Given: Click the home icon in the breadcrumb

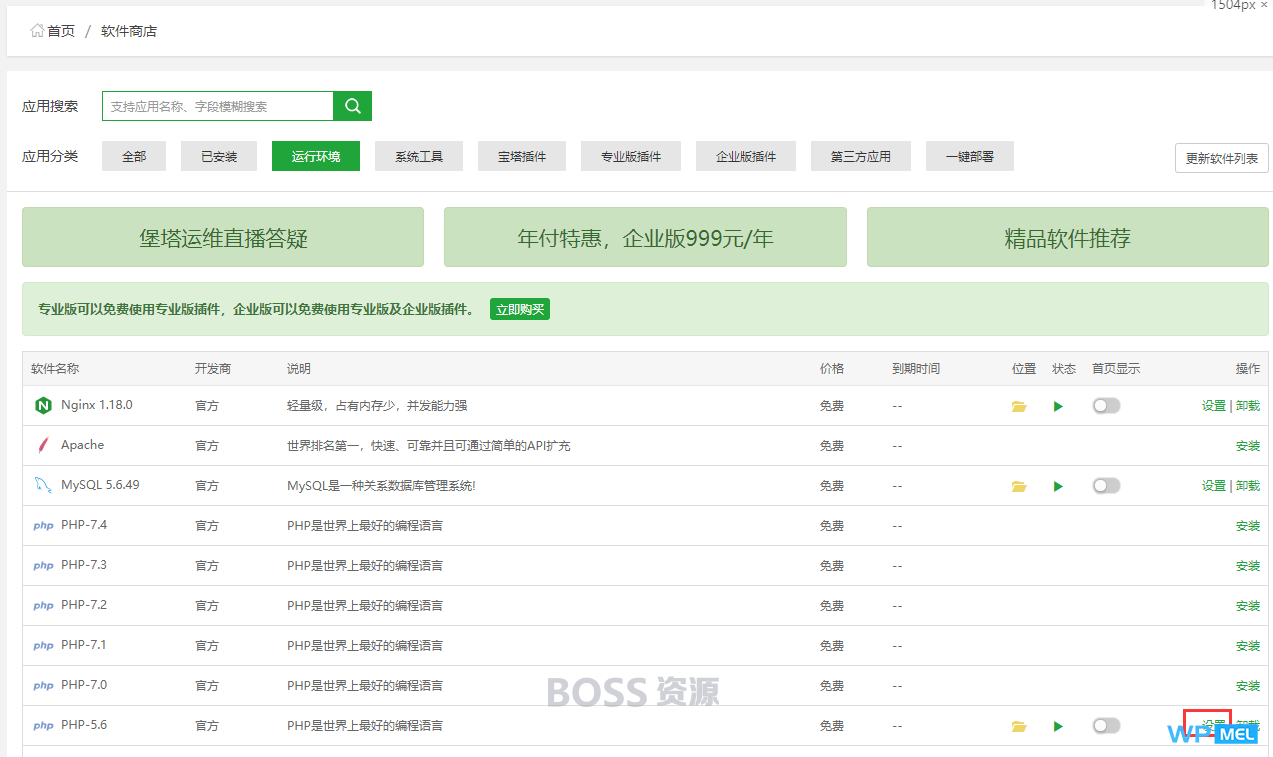Looking at the screenshot, I should pos(37,31).
